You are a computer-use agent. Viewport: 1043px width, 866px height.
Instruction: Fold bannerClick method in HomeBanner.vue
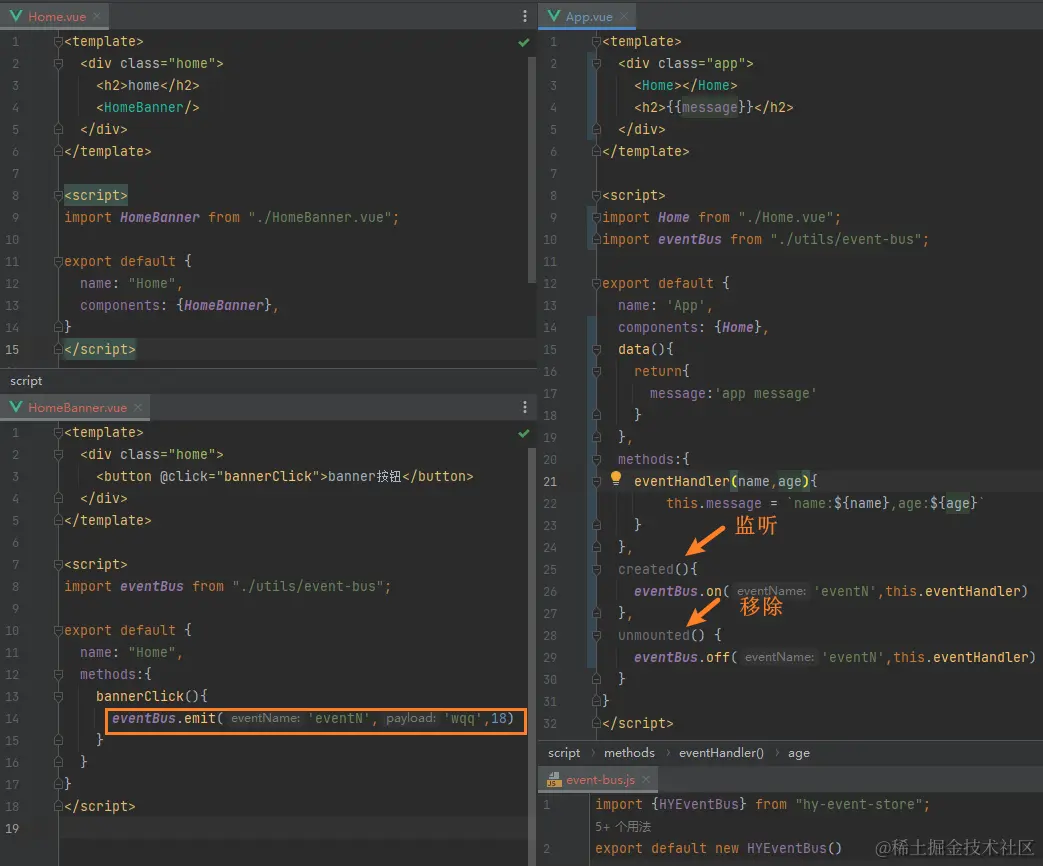58,696
